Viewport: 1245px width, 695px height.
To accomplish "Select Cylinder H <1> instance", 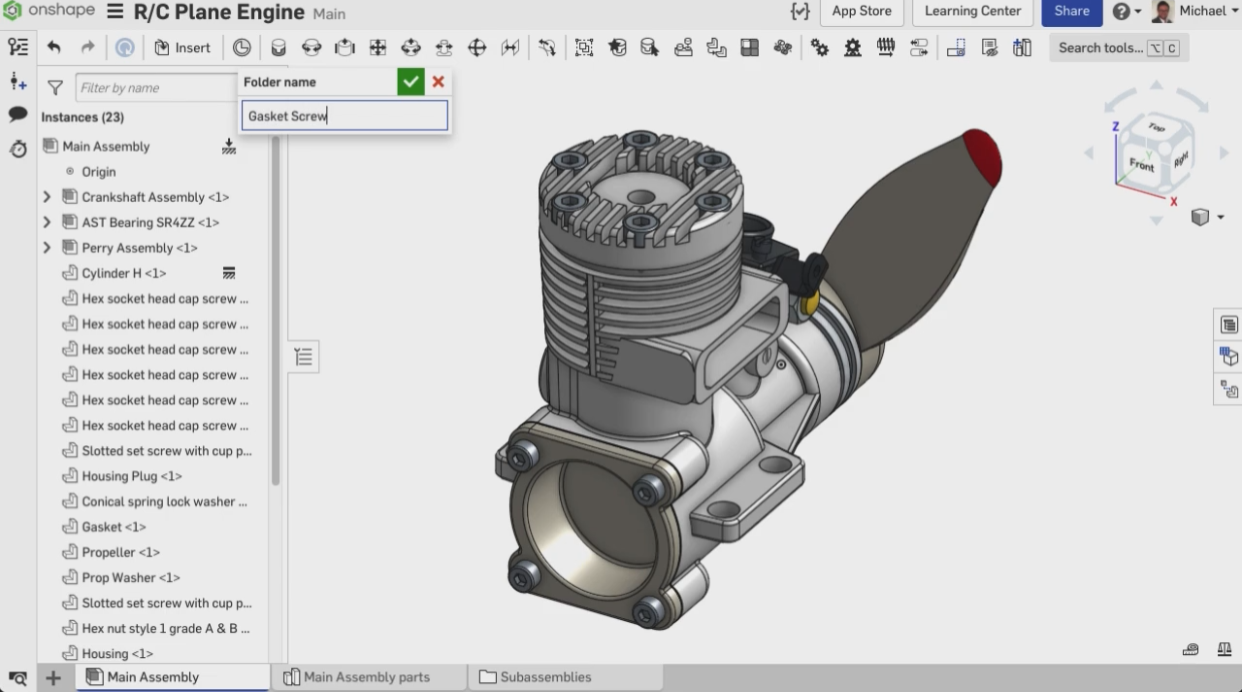I will (124, 273).
